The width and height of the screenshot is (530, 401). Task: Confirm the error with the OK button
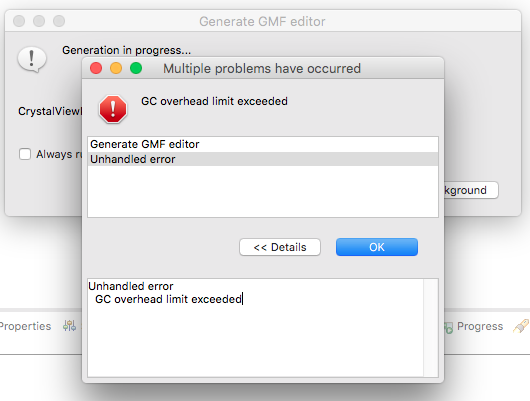point(377,247)
